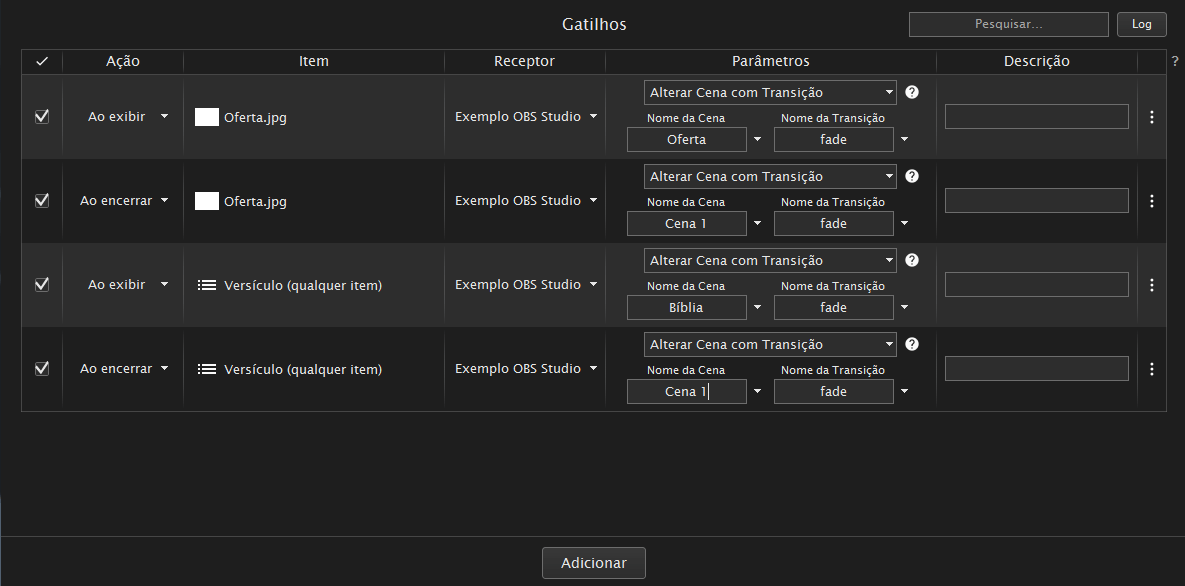Click the Adicionar button
Viewport: 1185px width, 586px height.
[593, 563]
